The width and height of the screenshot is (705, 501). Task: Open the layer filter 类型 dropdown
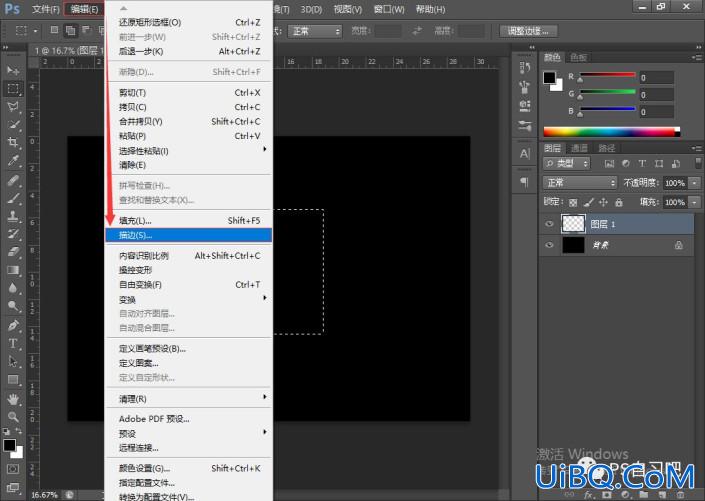tap(567, 163)
